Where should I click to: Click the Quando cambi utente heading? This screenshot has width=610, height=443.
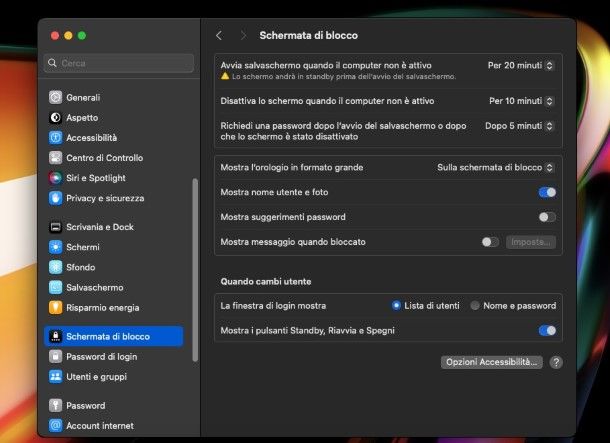266,282
